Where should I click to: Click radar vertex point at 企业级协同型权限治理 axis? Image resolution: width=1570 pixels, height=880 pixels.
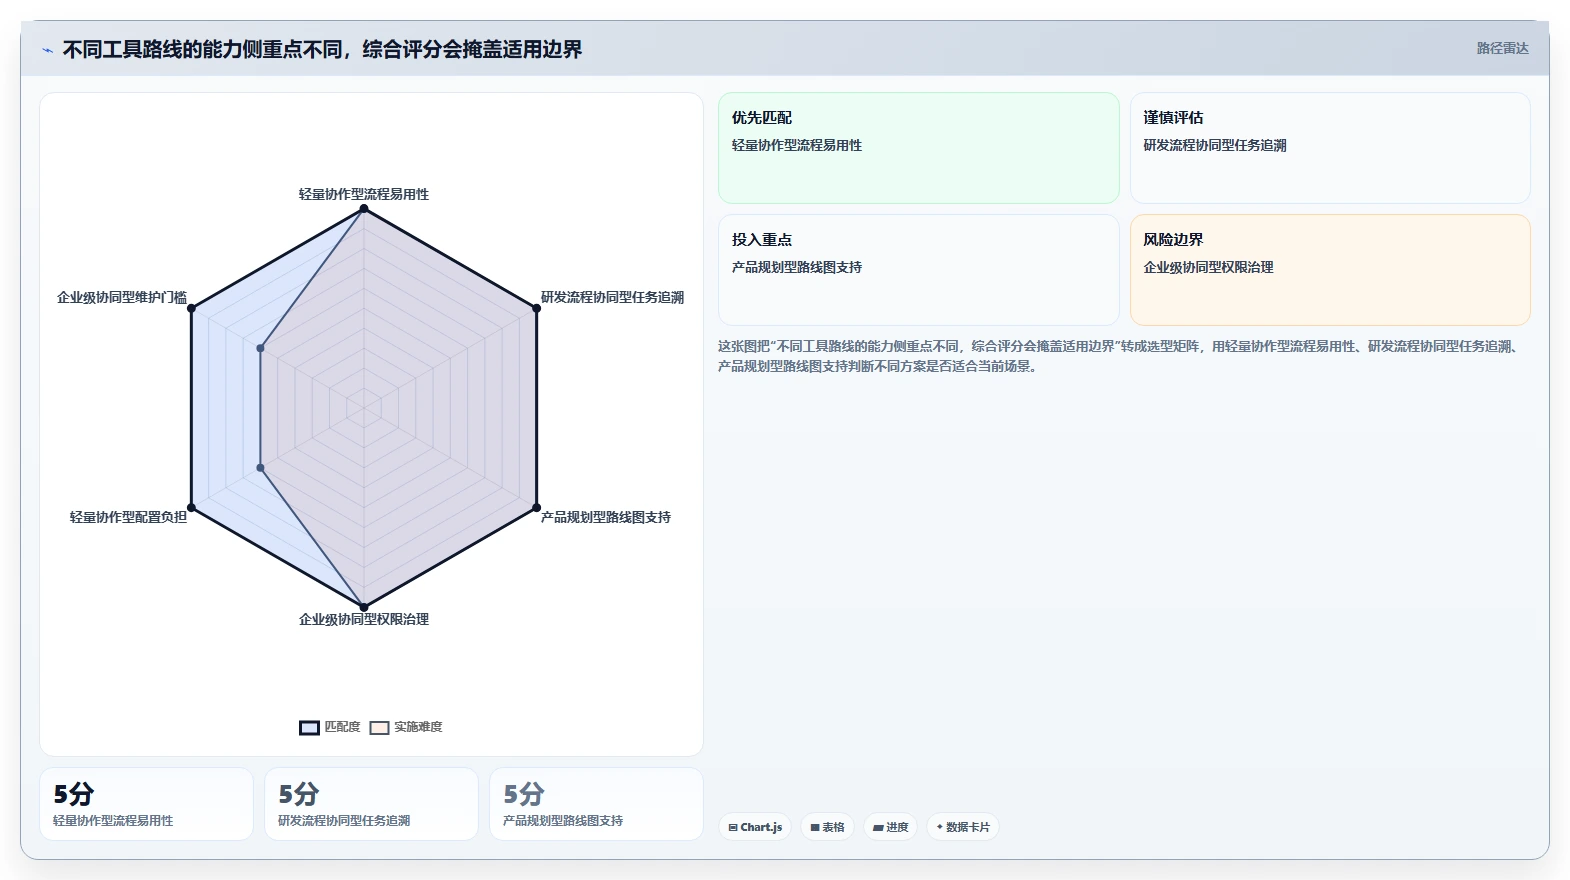pyautogui.click(x=364, y=607)
